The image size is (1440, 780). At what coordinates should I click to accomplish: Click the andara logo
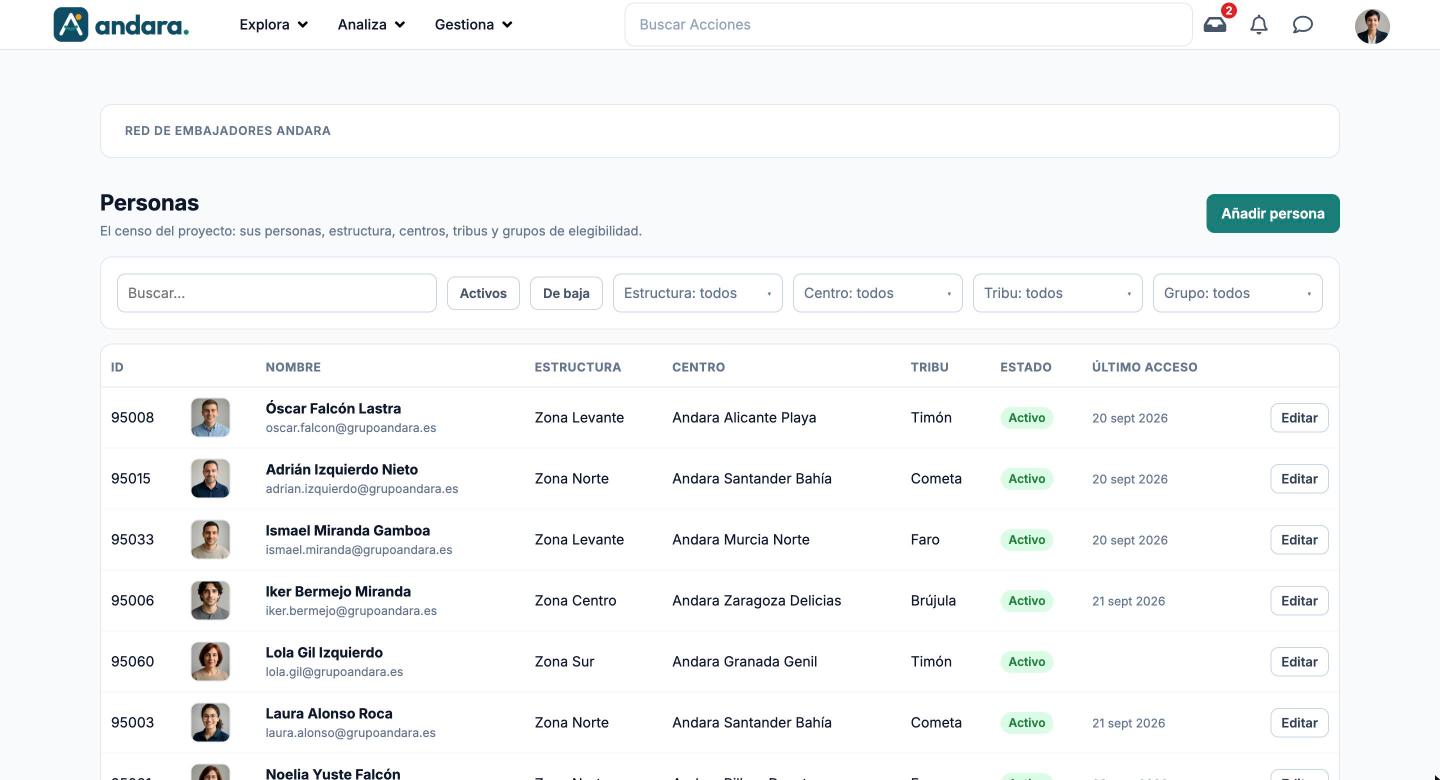point(121,25)
